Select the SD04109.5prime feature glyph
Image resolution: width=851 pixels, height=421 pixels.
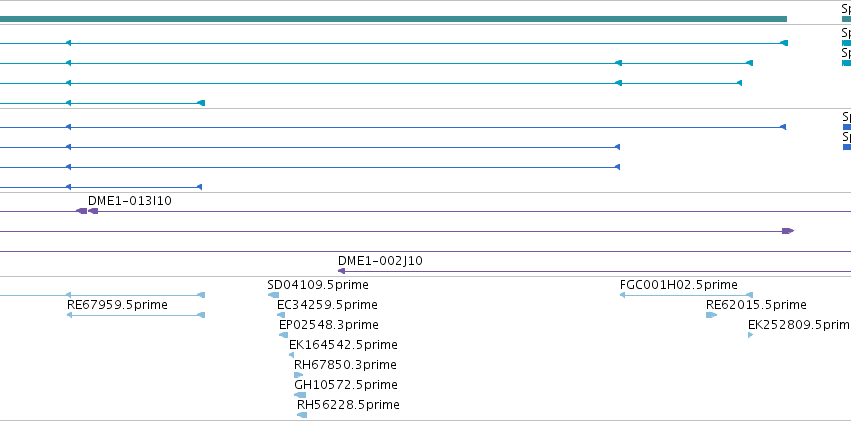(274, 295)
